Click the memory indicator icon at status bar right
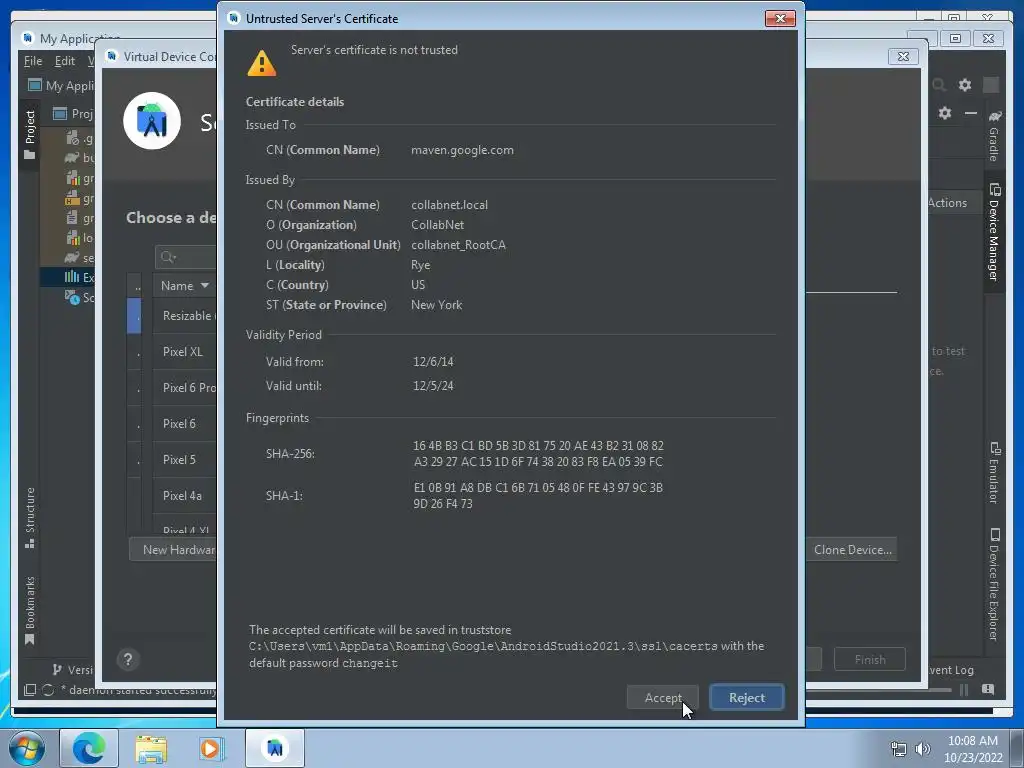The image size is (1024, 768). tap(988, 690)
